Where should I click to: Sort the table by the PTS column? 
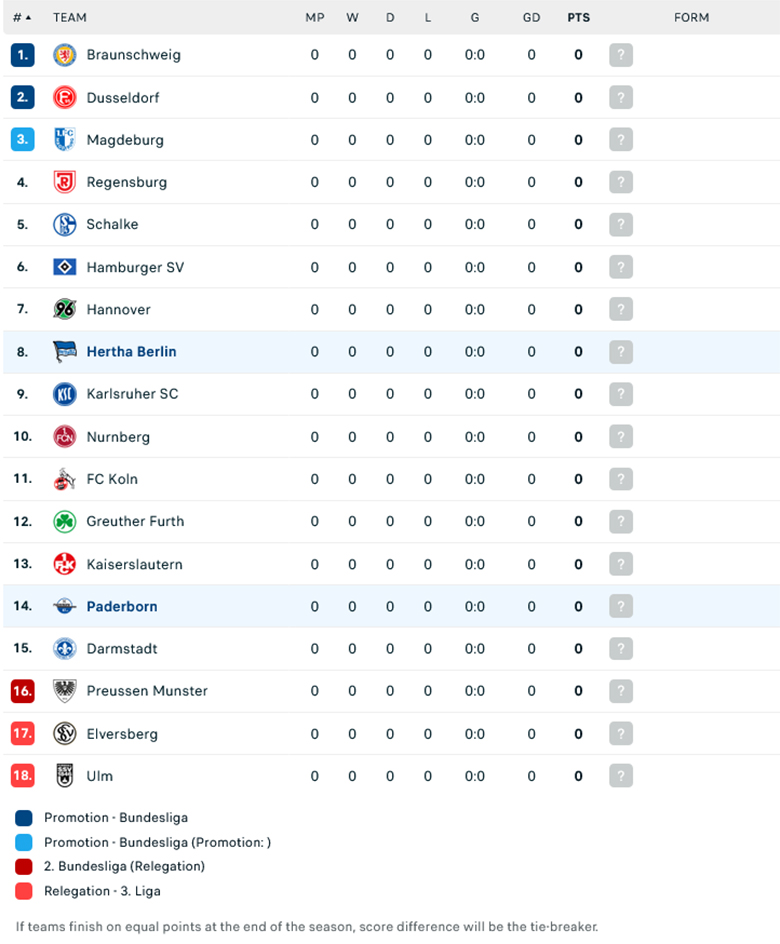[x=578, y=17]
